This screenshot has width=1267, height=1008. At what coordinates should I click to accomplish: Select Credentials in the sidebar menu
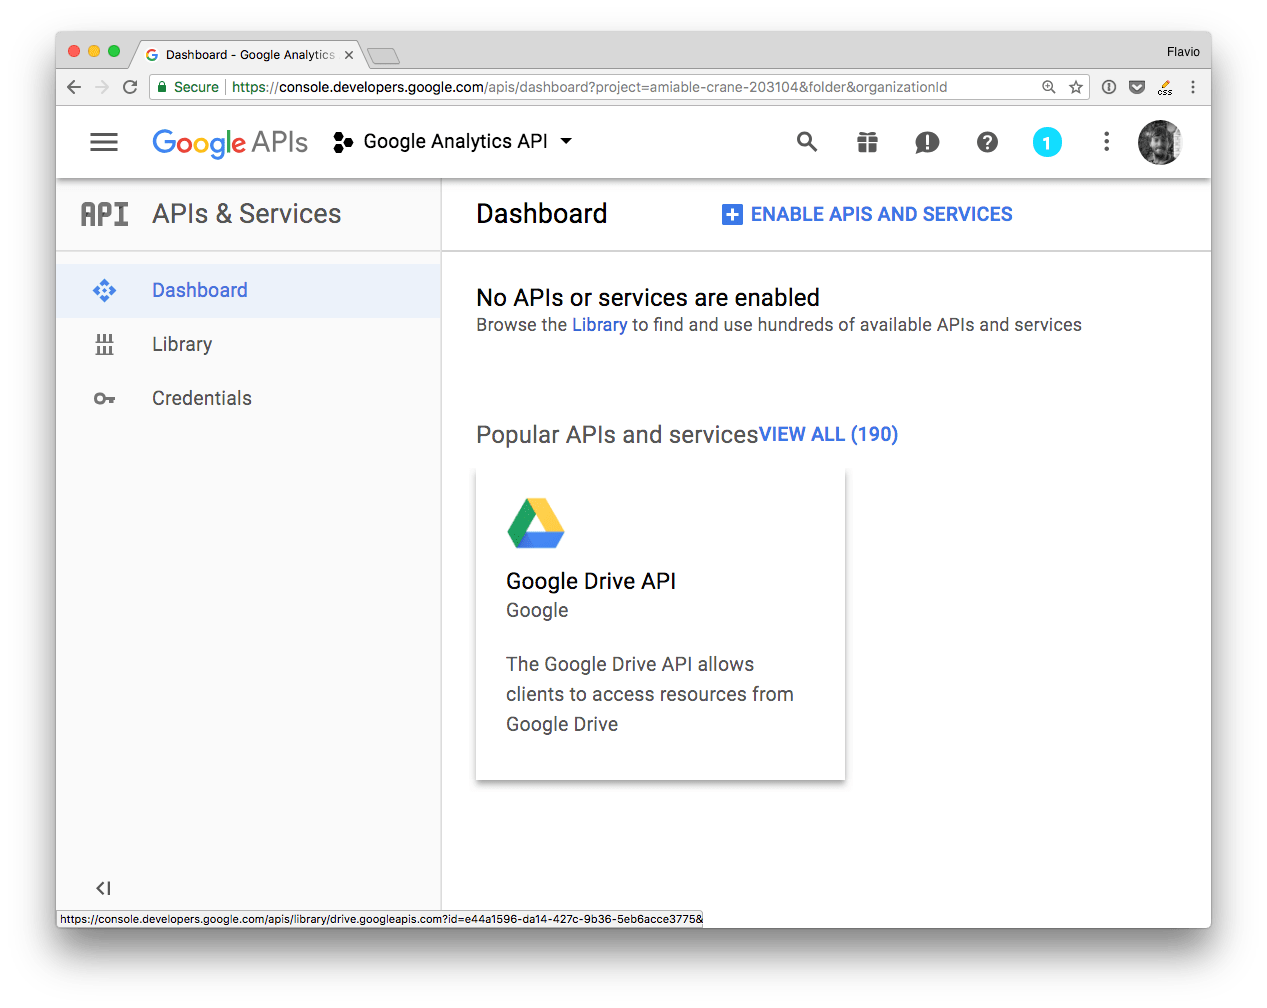201,397
